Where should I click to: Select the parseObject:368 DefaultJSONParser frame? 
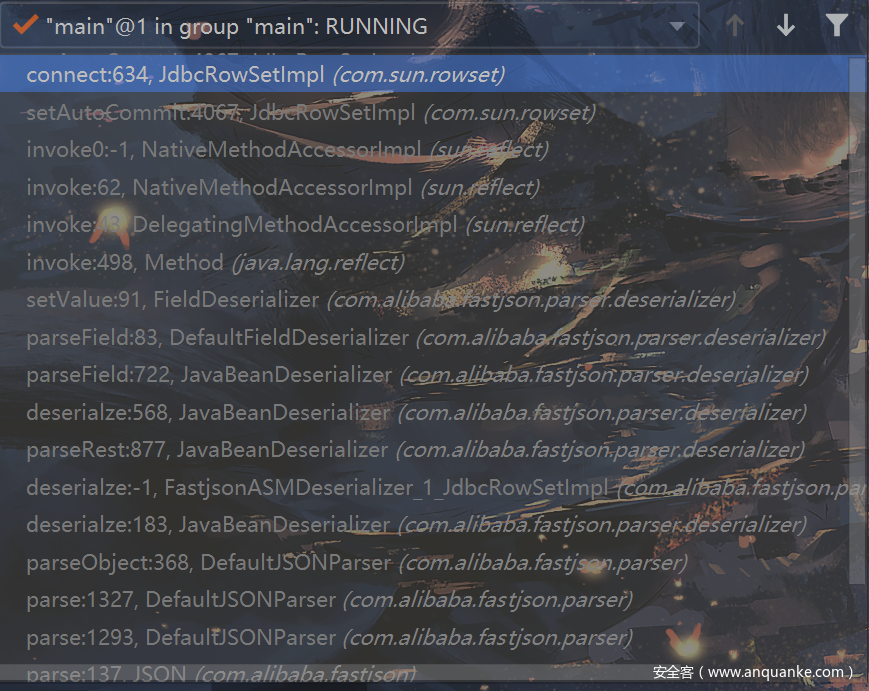coord(424,563)
